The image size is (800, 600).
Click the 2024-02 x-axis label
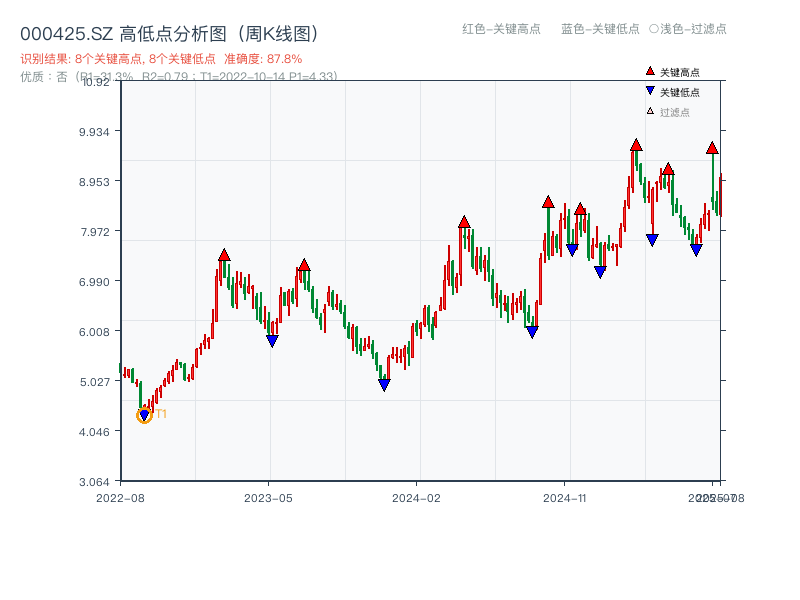click(416, 498)
